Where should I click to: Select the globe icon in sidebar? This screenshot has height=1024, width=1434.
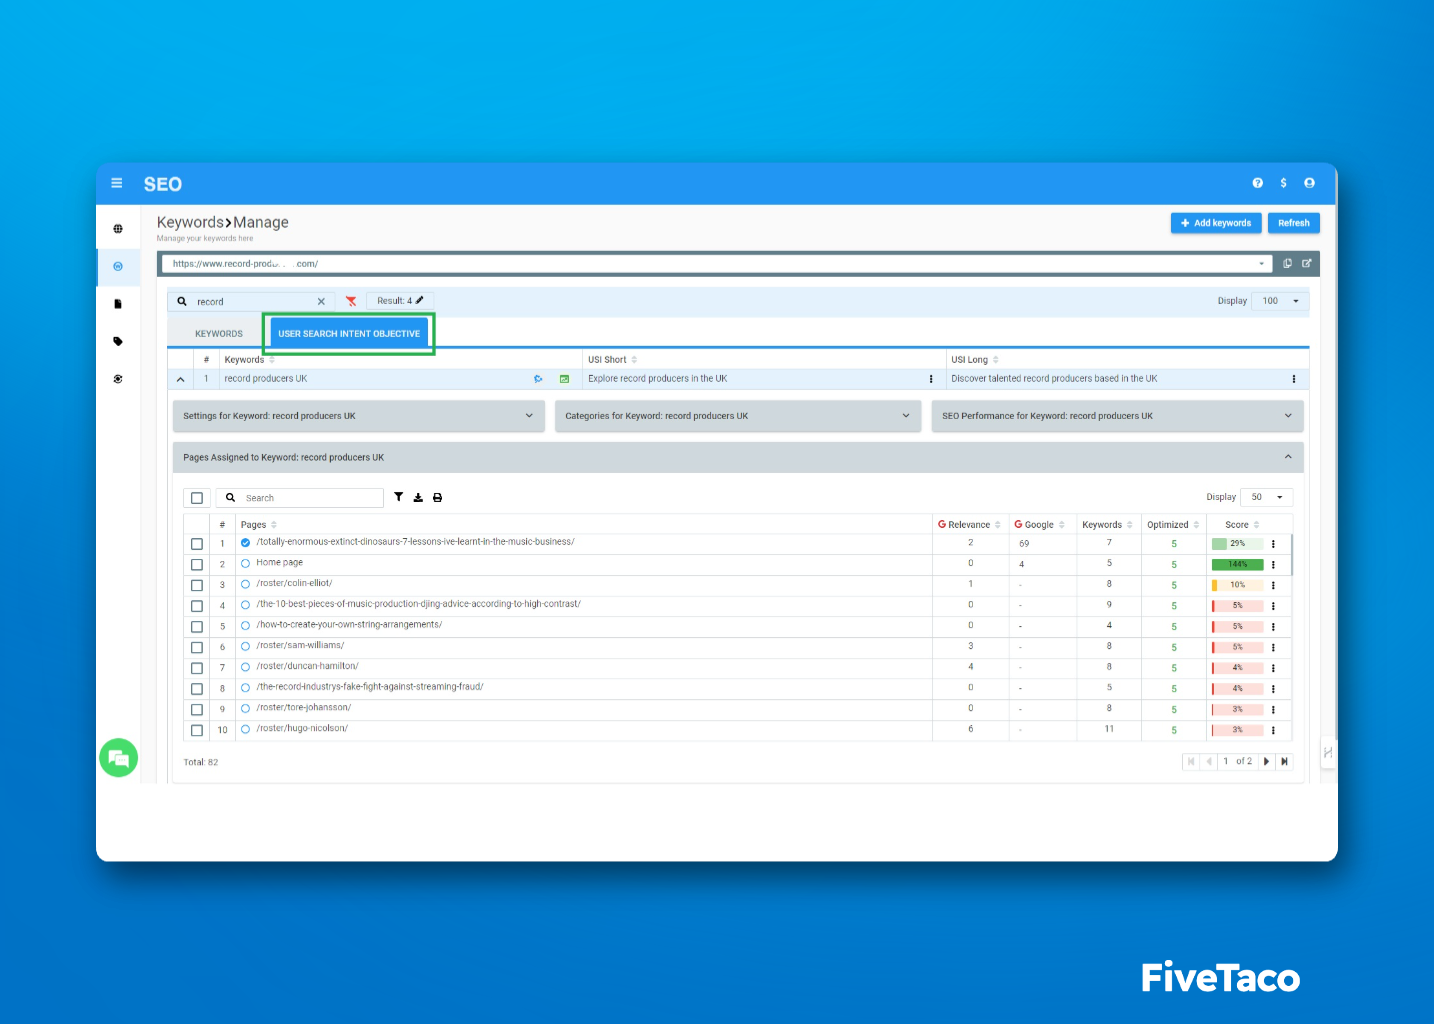[118, 229]
